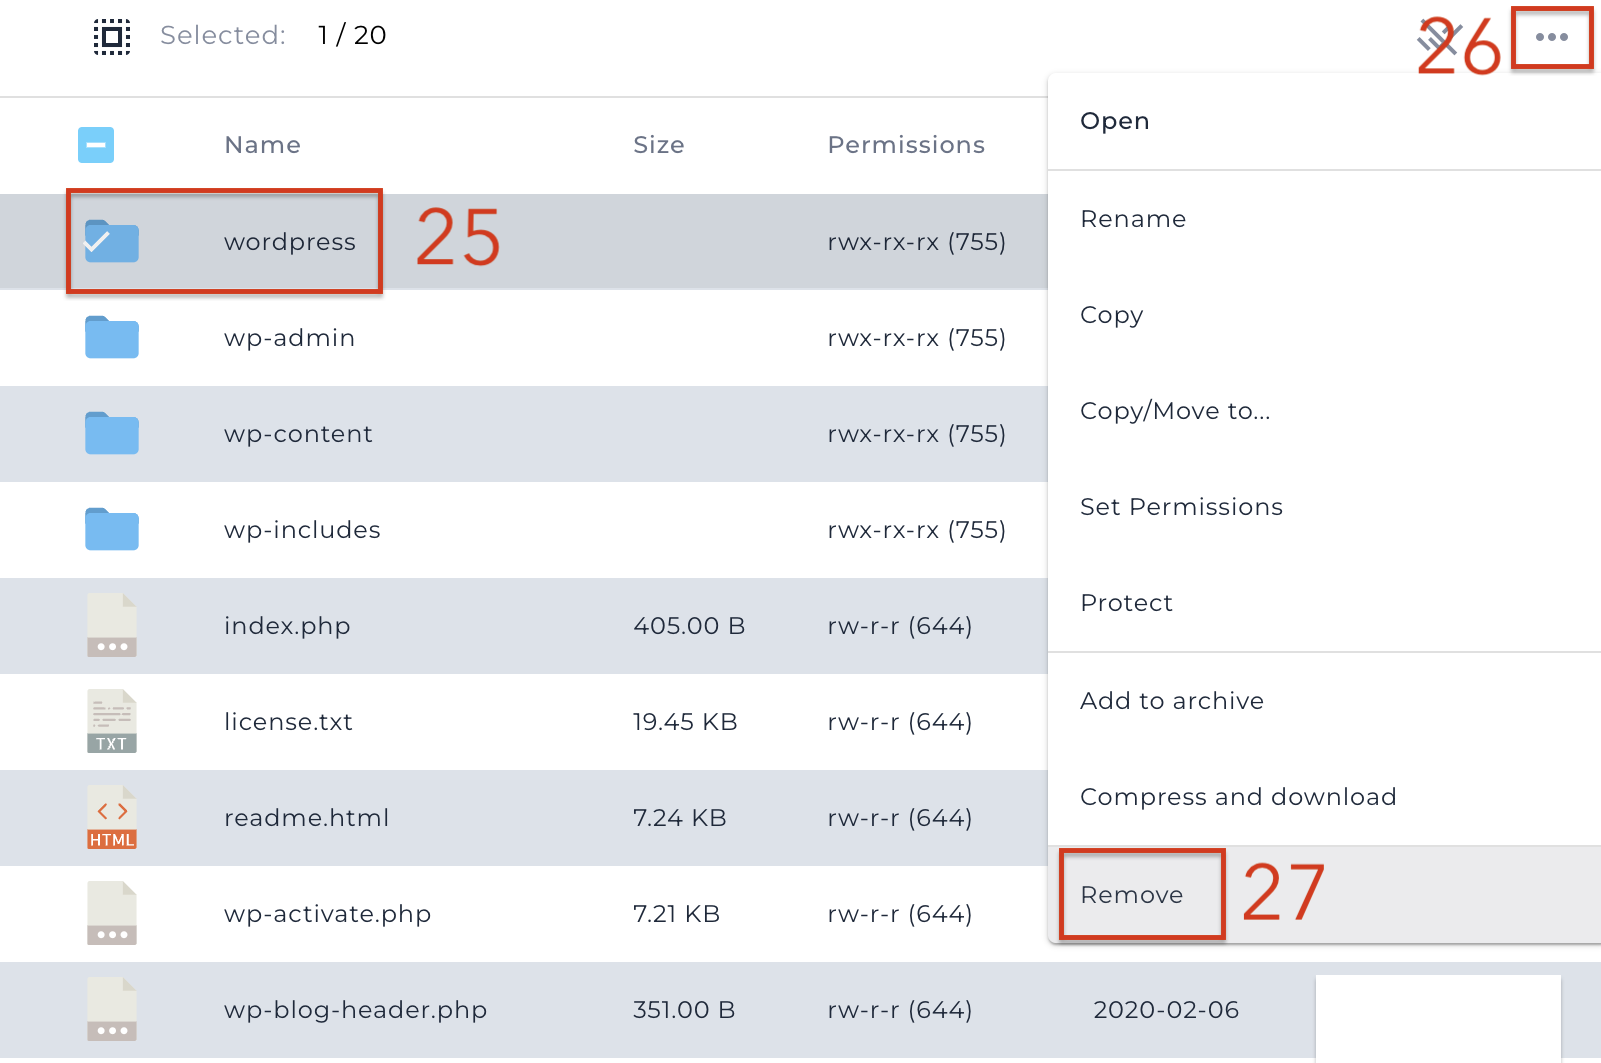Choose Copy/Move to... menu option
The width and height of the screenshot is (1601, 1063).
point(1175,411)
